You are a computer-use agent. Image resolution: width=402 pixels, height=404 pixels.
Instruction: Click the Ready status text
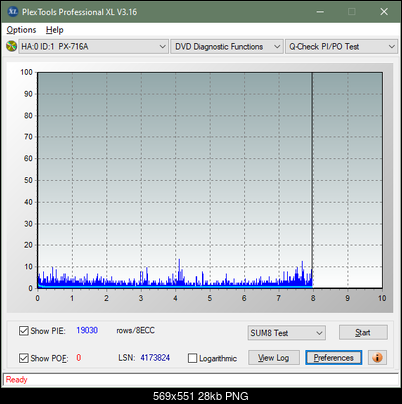pyautogui.click(x=16, y=379)
